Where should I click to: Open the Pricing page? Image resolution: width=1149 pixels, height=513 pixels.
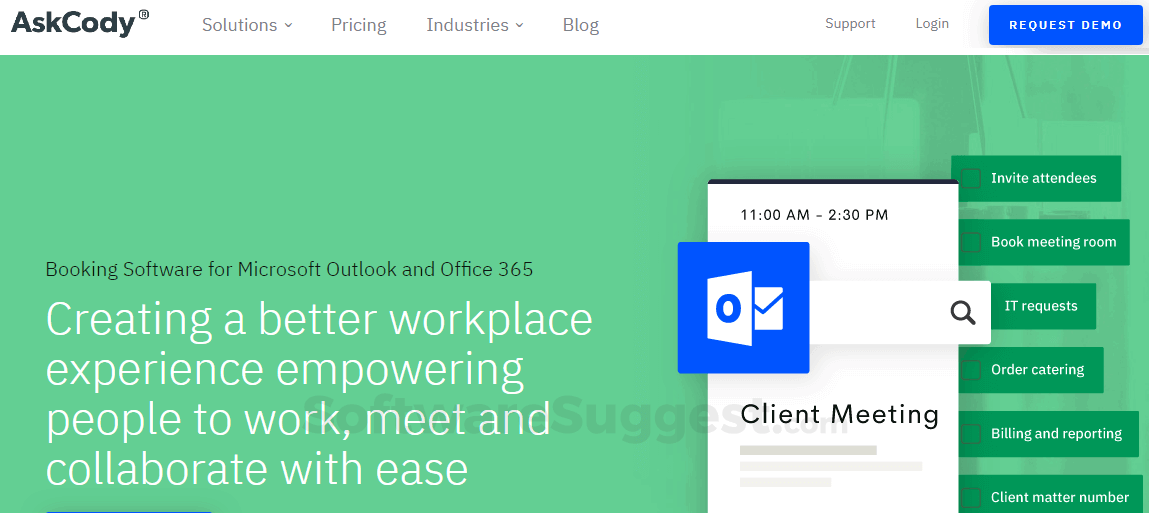(x=359, y=25)
